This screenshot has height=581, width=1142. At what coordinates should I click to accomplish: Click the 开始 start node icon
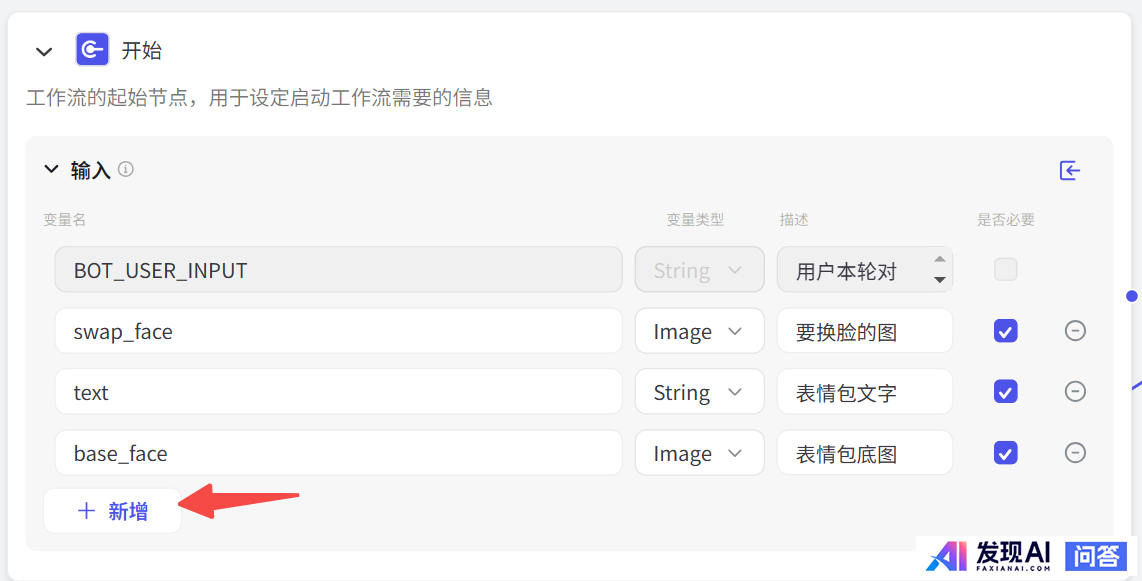[92, 49]
